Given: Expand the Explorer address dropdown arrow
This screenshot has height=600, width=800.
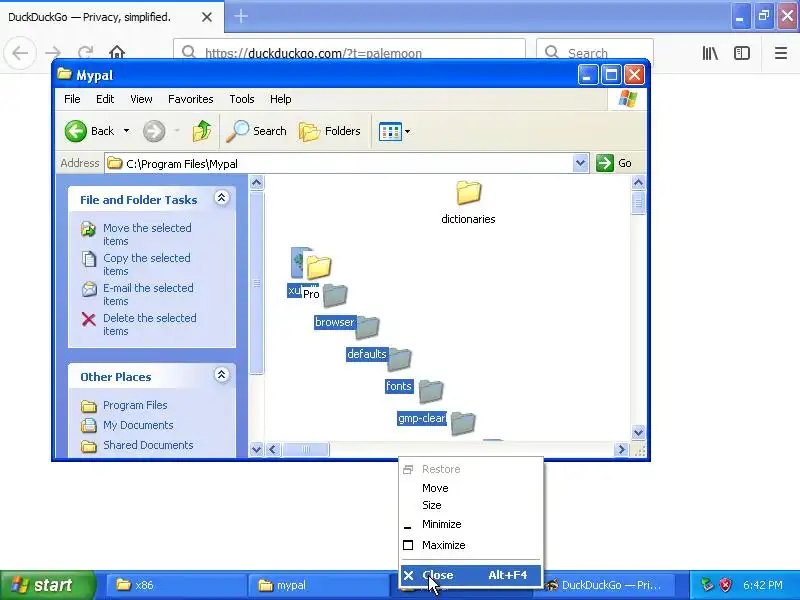Looking at the screenshot, I should (x=580, y=163).
